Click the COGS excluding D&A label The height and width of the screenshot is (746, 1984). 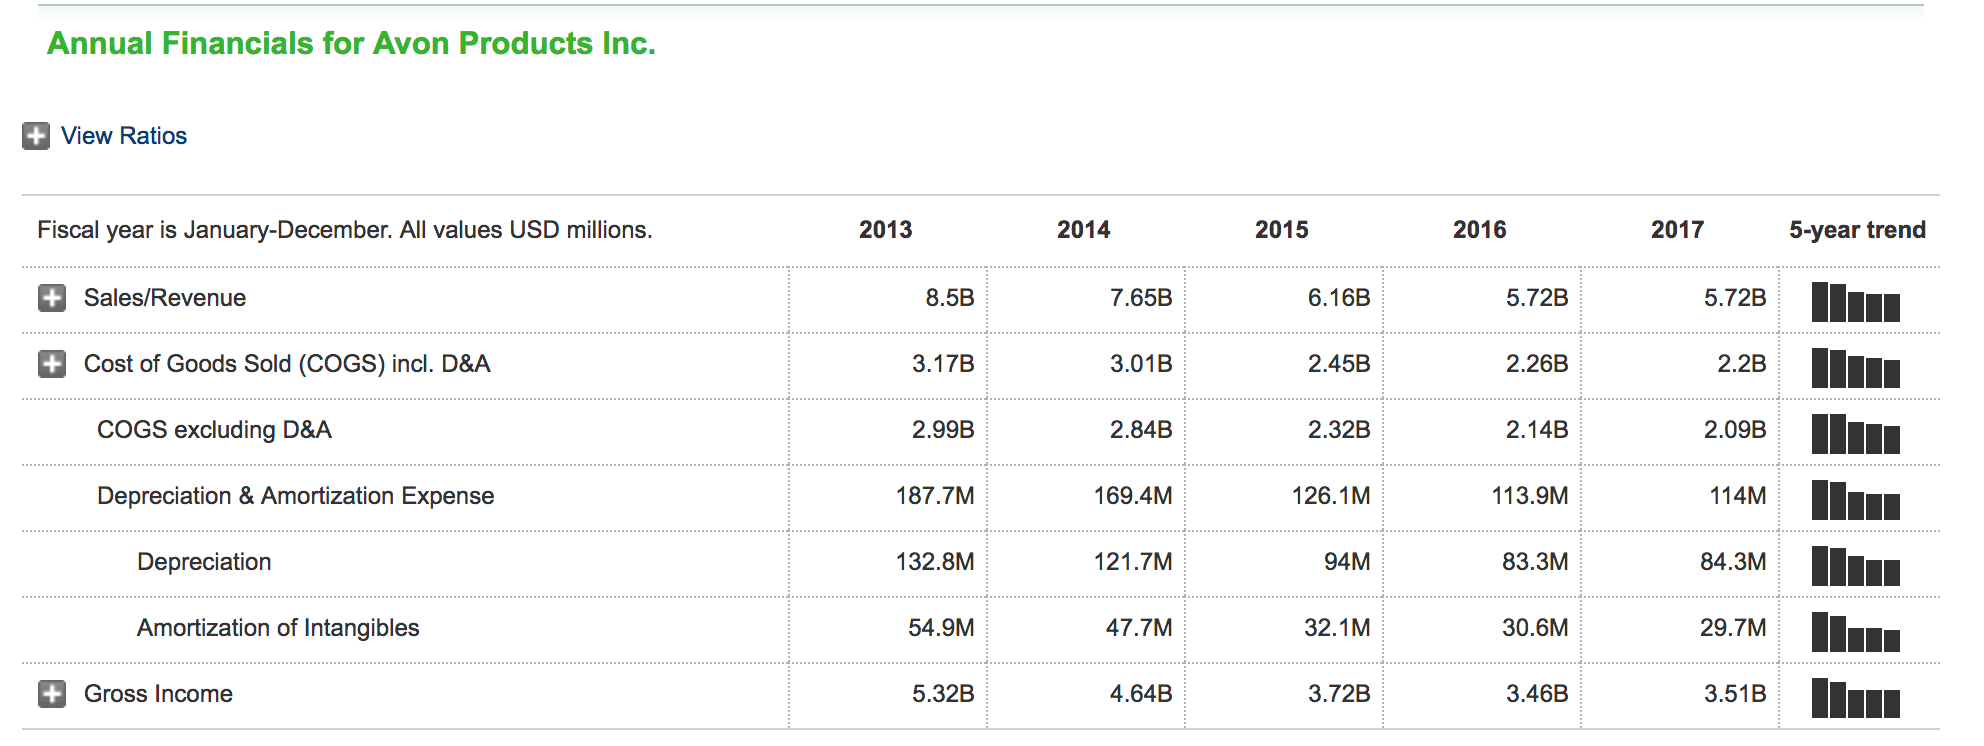tap(214, 430)
